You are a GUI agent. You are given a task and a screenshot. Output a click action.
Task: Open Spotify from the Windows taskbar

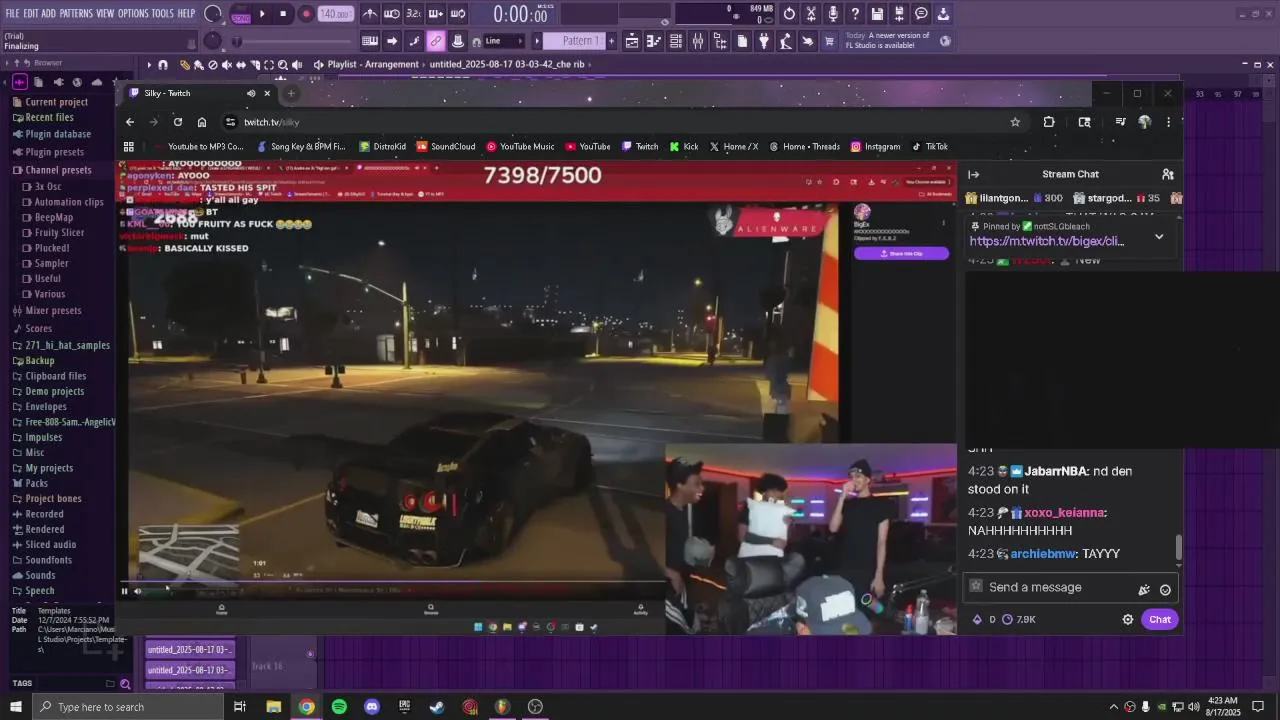tap(339, 707)
